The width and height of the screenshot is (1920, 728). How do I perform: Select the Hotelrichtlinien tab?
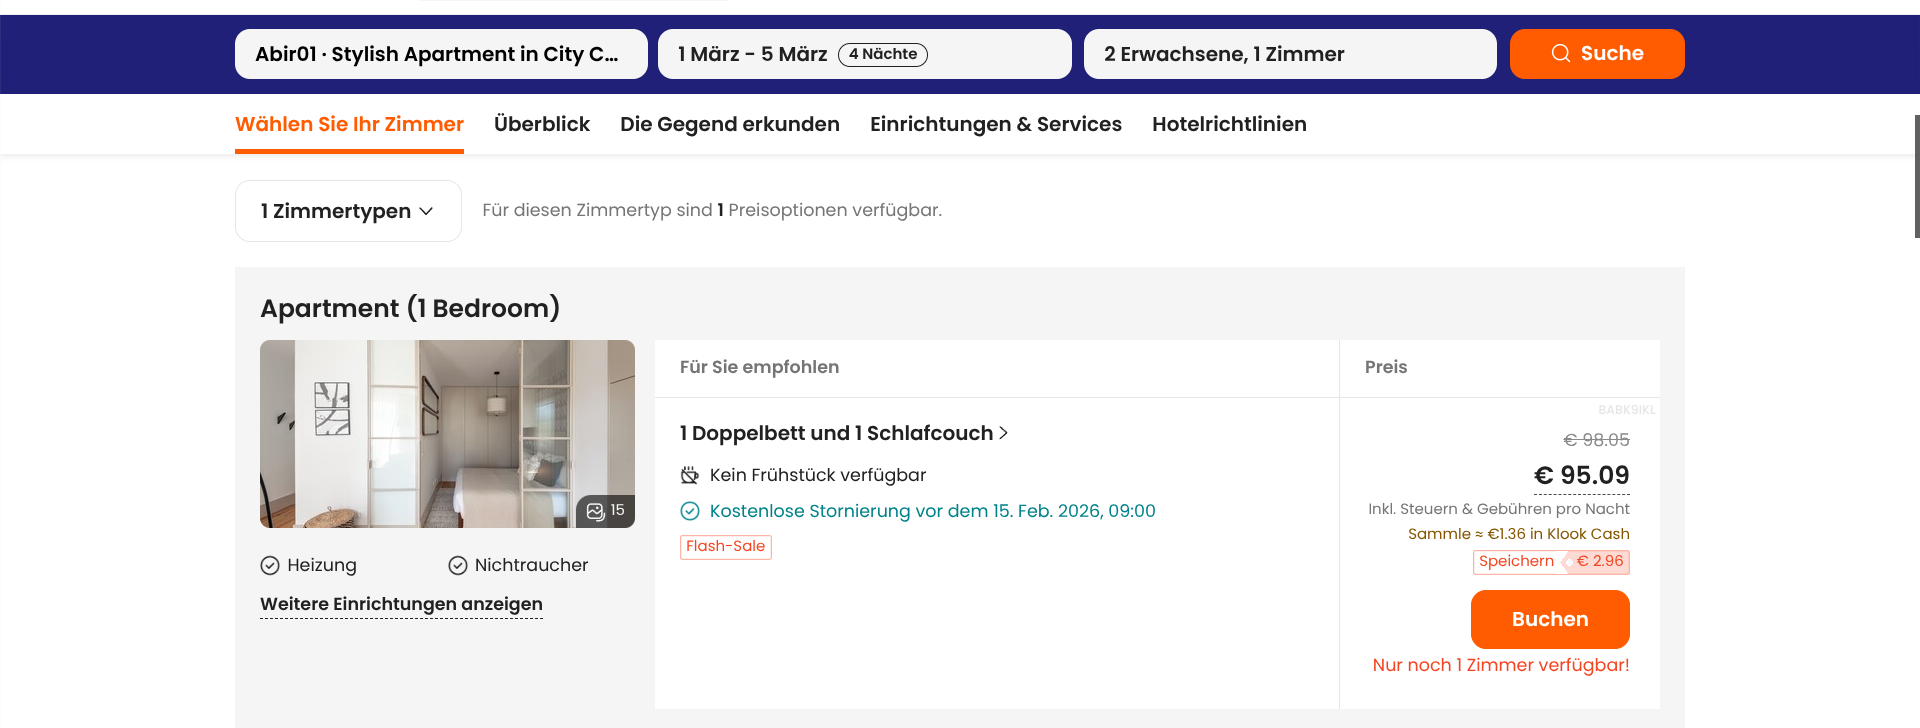tap(1229, 124)
